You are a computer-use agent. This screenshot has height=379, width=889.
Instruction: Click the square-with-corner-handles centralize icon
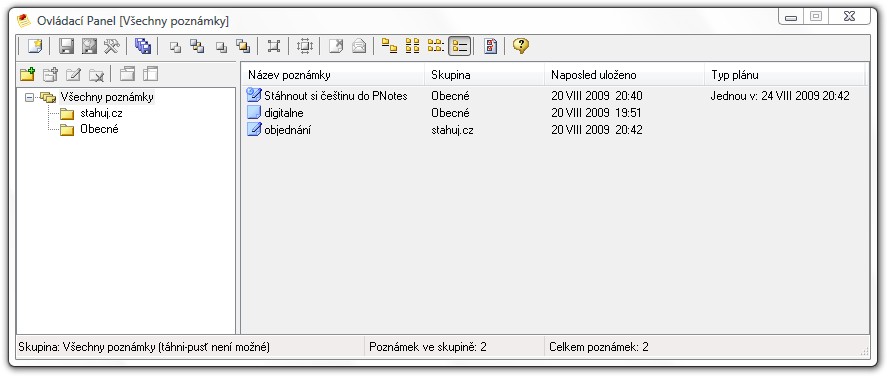click(x=274, y=46)
